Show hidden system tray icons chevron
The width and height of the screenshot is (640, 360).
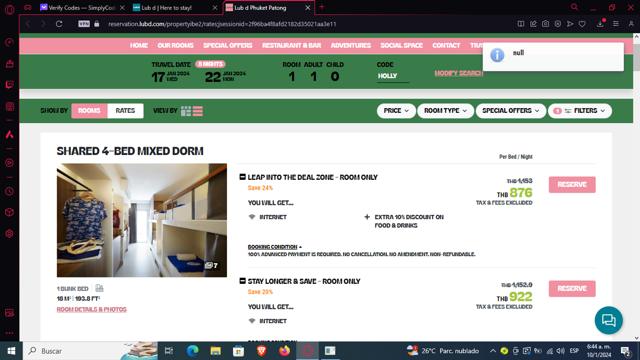point(493,351)
